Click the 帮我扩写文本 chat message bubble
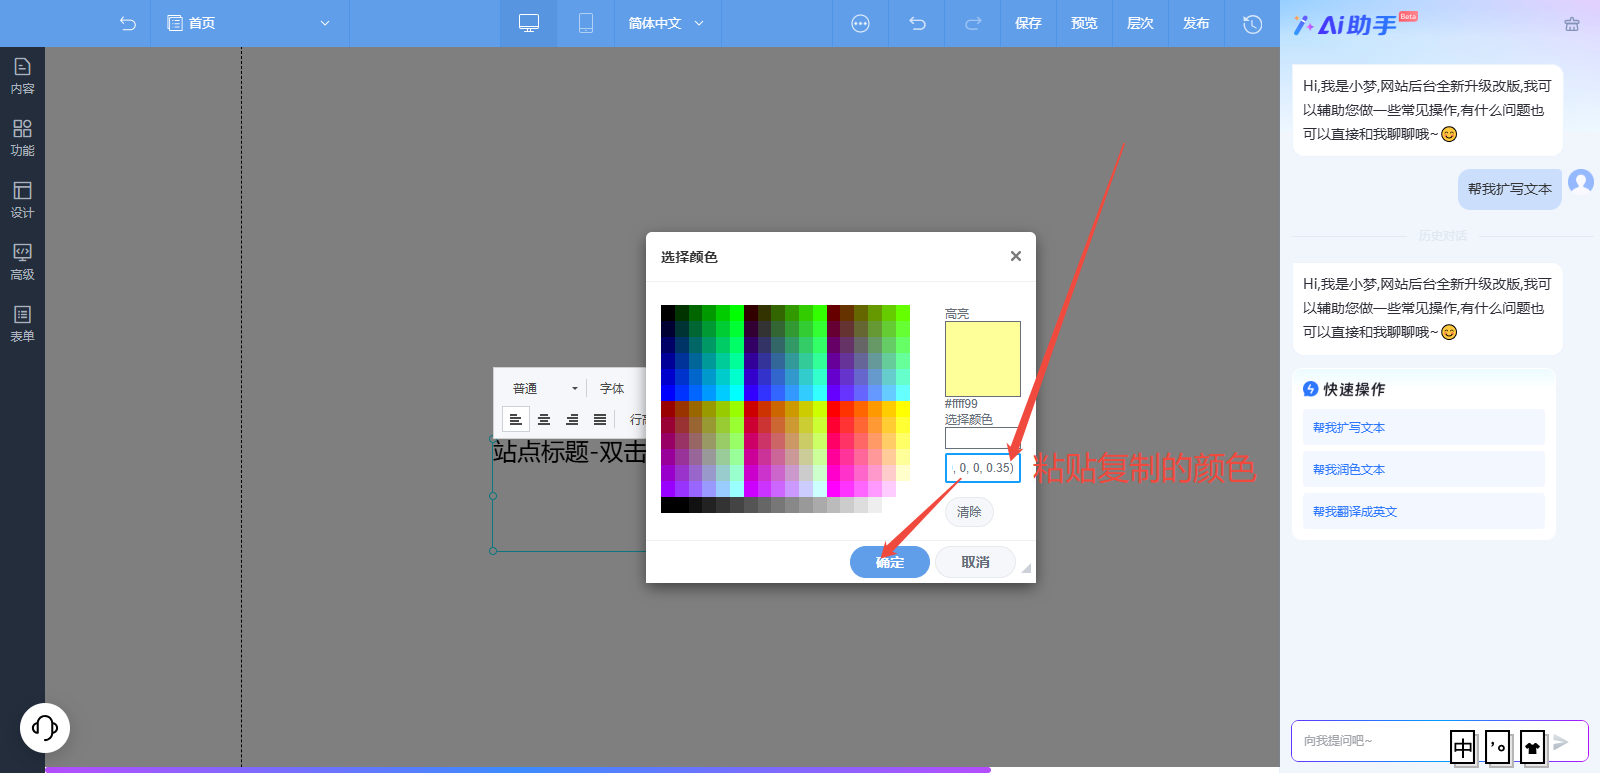 [x=1509, y=189]
